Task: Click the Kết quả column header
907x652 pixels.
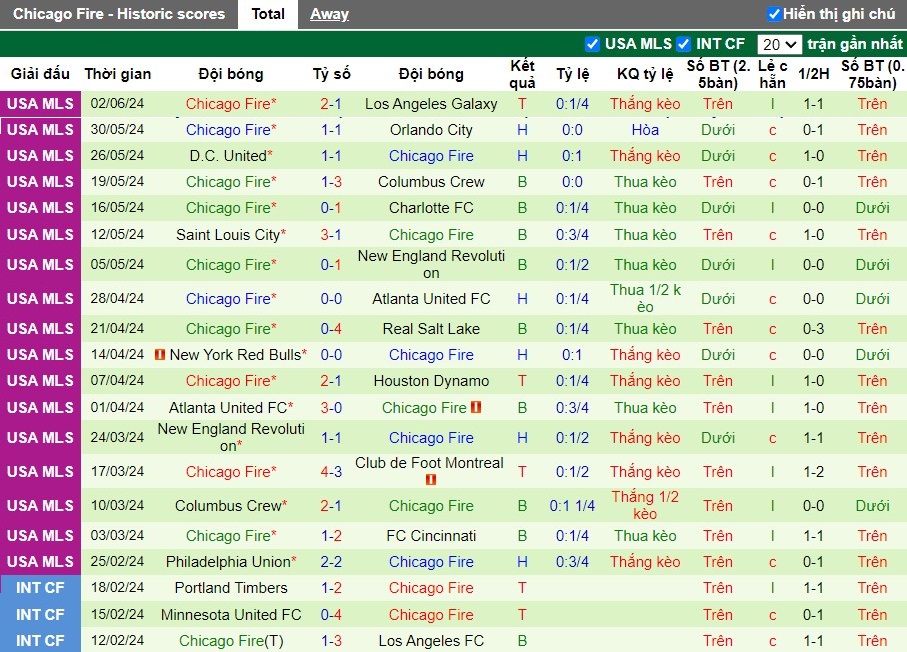Action: click(522, 74)
